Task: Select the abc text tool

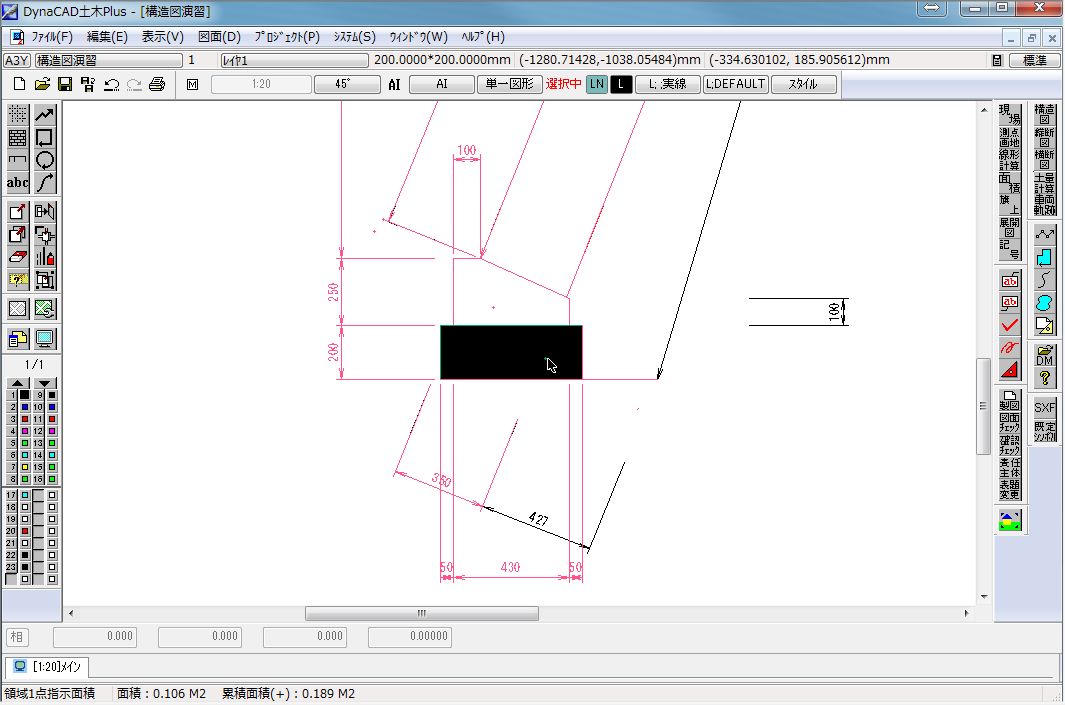Action: click(x=18, y=183)
